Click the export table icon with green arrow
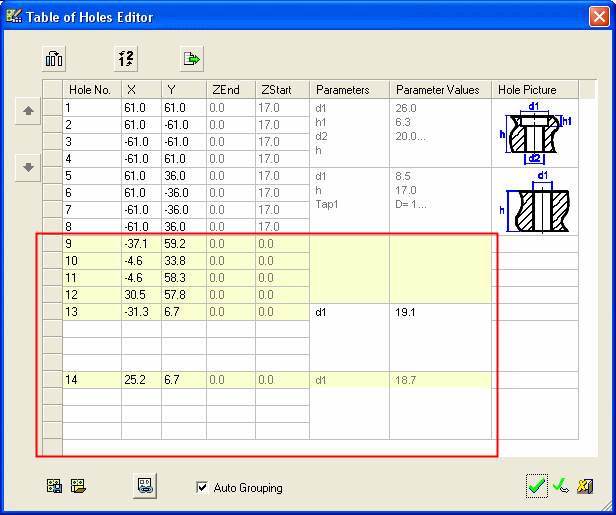 pyautogui.click(x=192, y=58)
